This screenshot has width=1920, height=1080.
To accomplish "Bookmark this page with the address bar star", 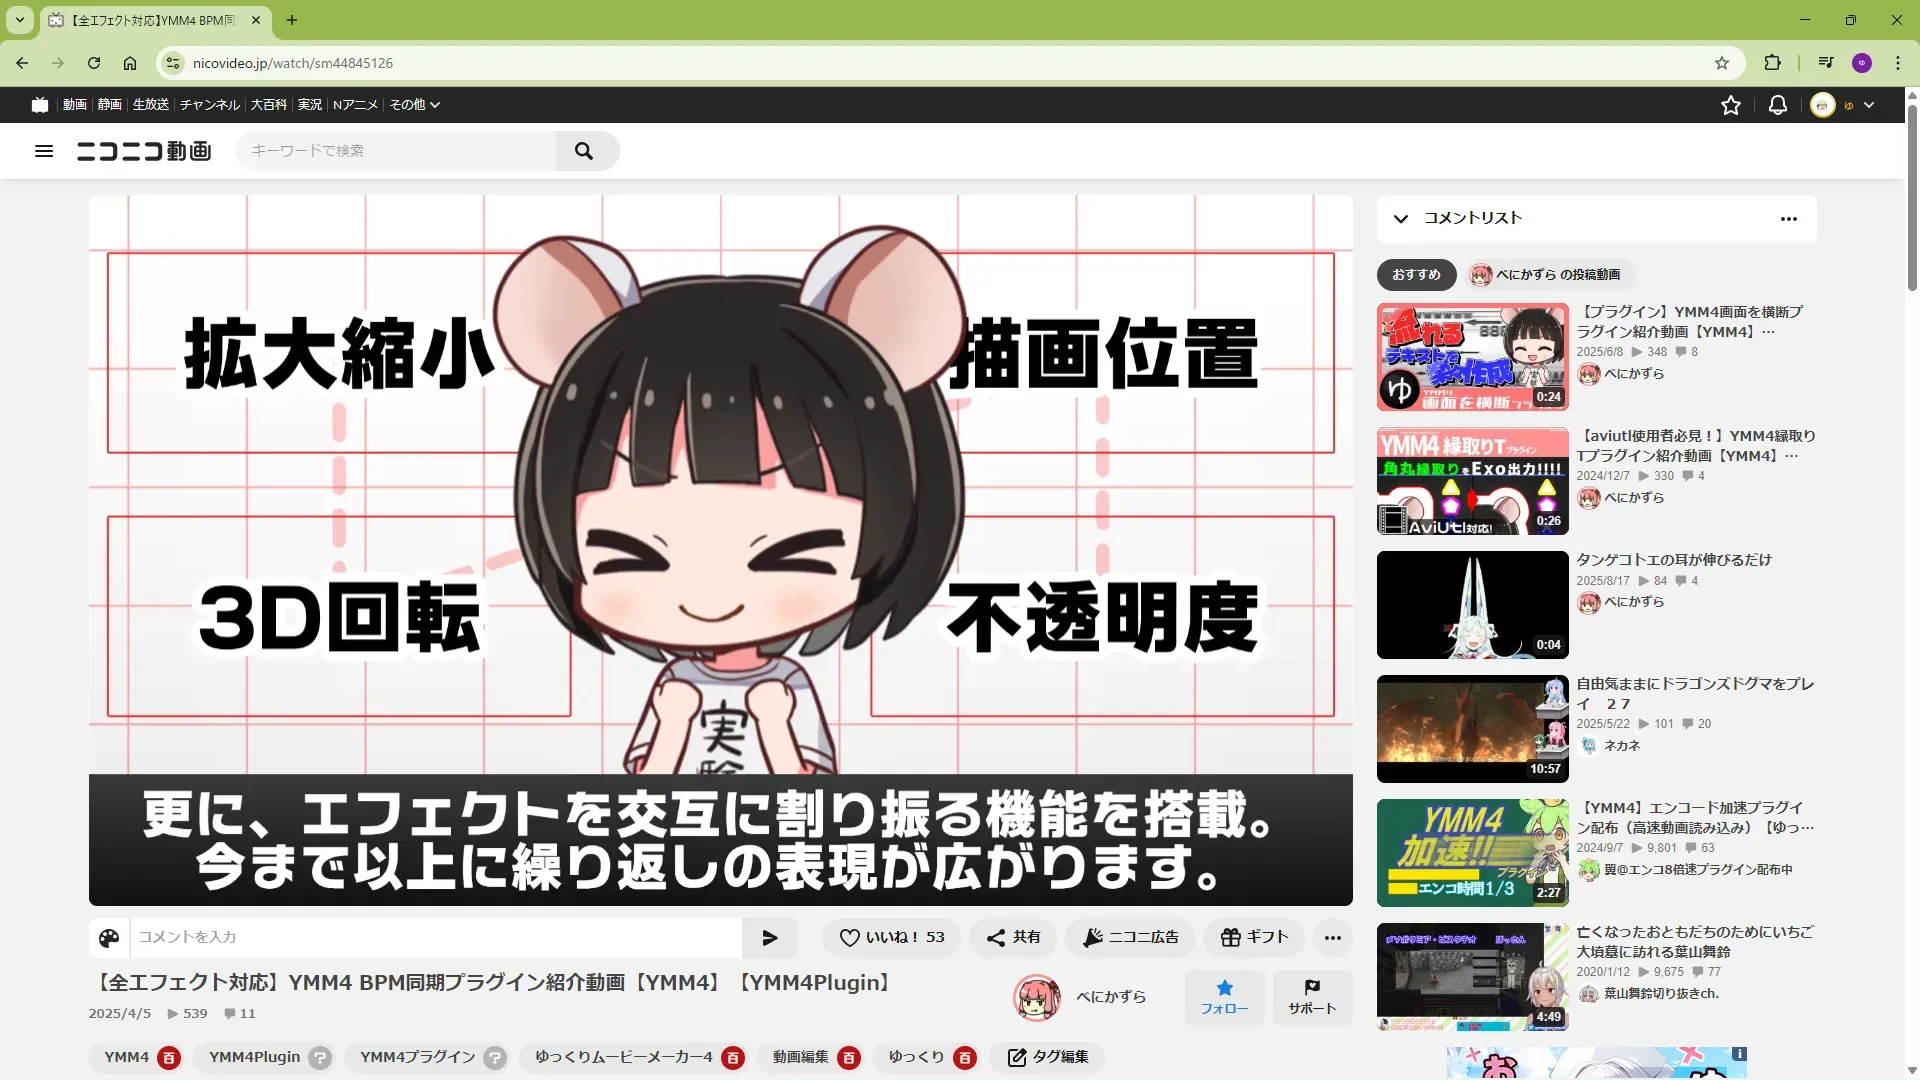I will 1722,63.
